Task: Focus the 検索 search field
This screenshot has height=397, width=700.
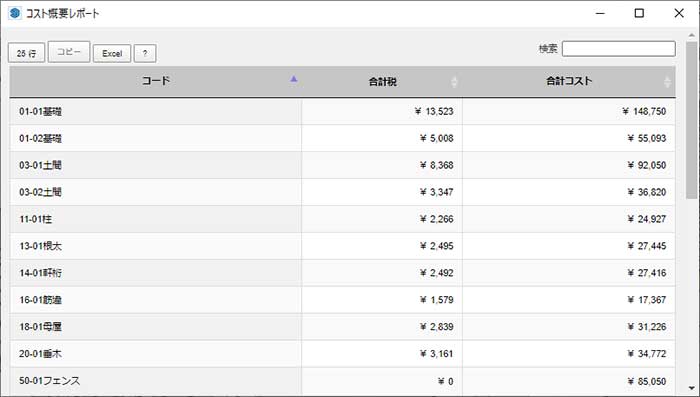Action: pos(619,49)
